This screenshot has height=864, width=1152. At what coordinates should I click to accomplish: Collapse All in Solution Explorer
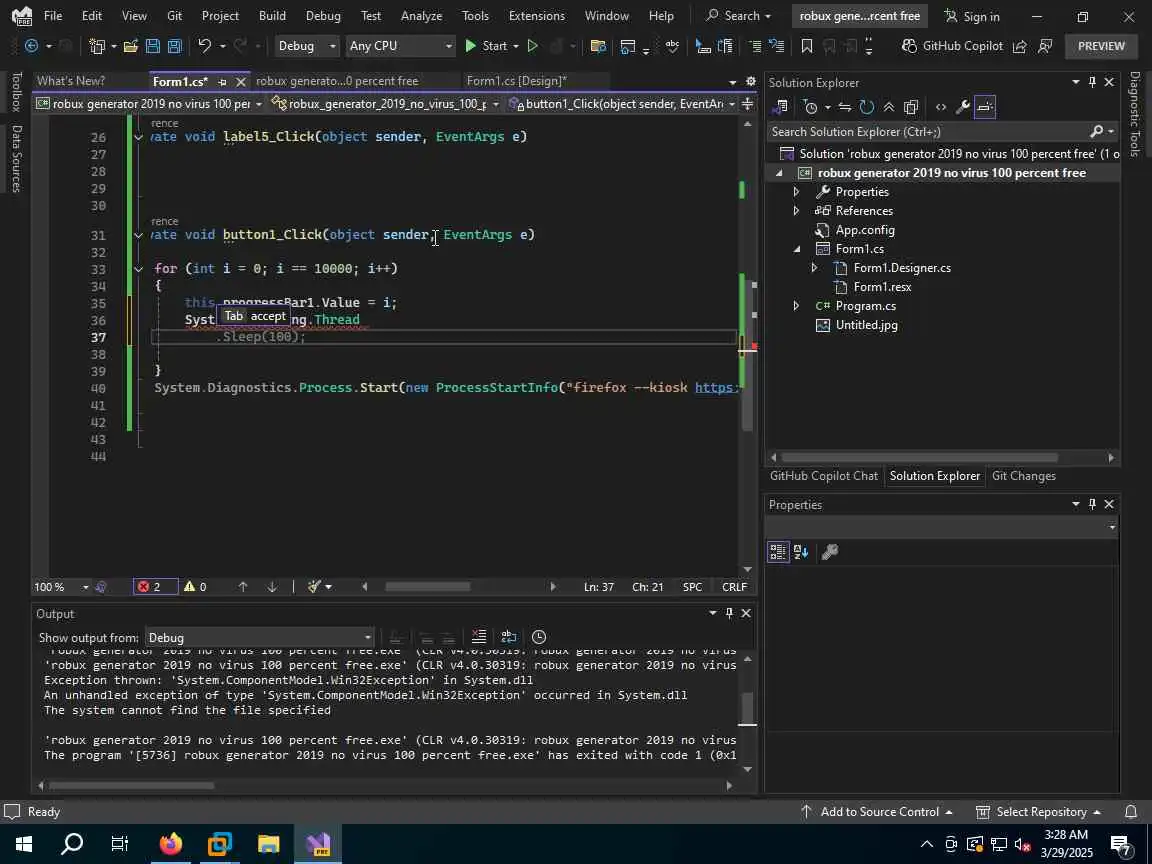pyautogui.click(x=889, y=107)
